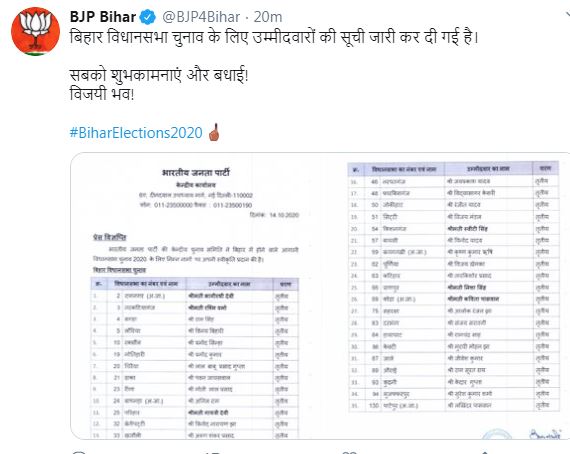Open the left press release page image
Screen dimensions: 570x454
[x=196, y=296]
